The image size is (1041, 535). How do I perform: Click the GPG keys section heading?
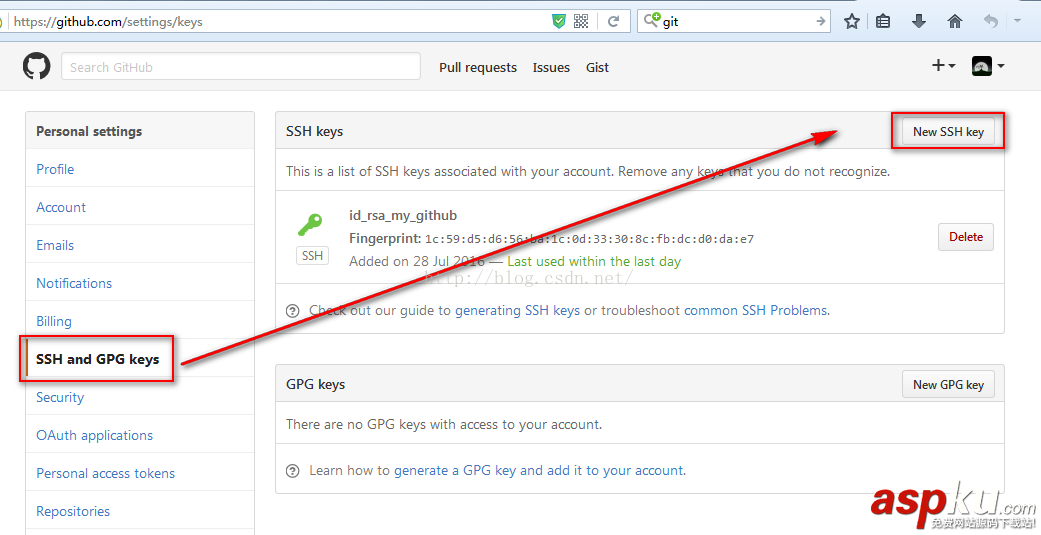click(x=315, y=384)
